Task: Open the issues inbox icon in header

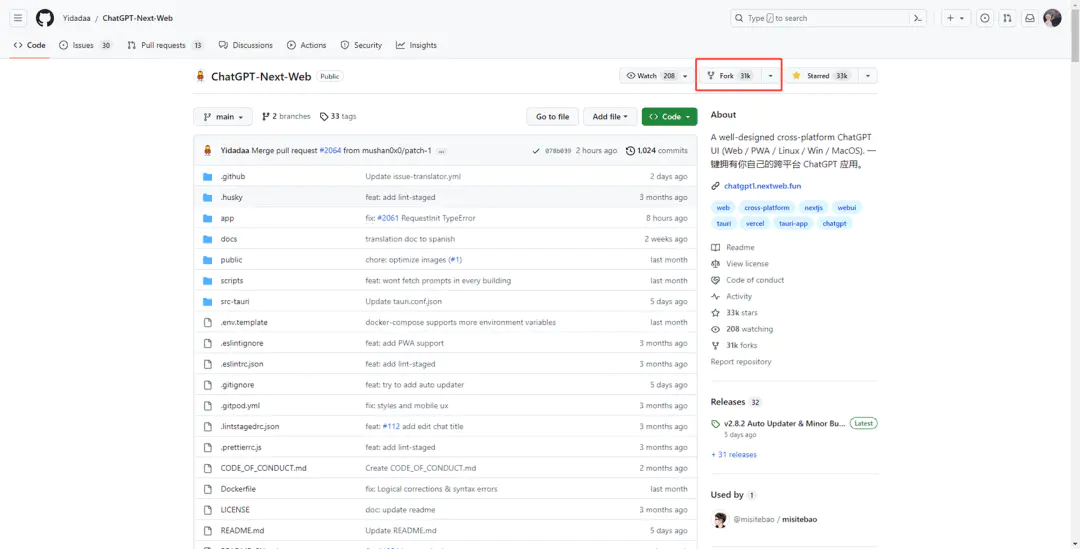Action: pos(985,18)
